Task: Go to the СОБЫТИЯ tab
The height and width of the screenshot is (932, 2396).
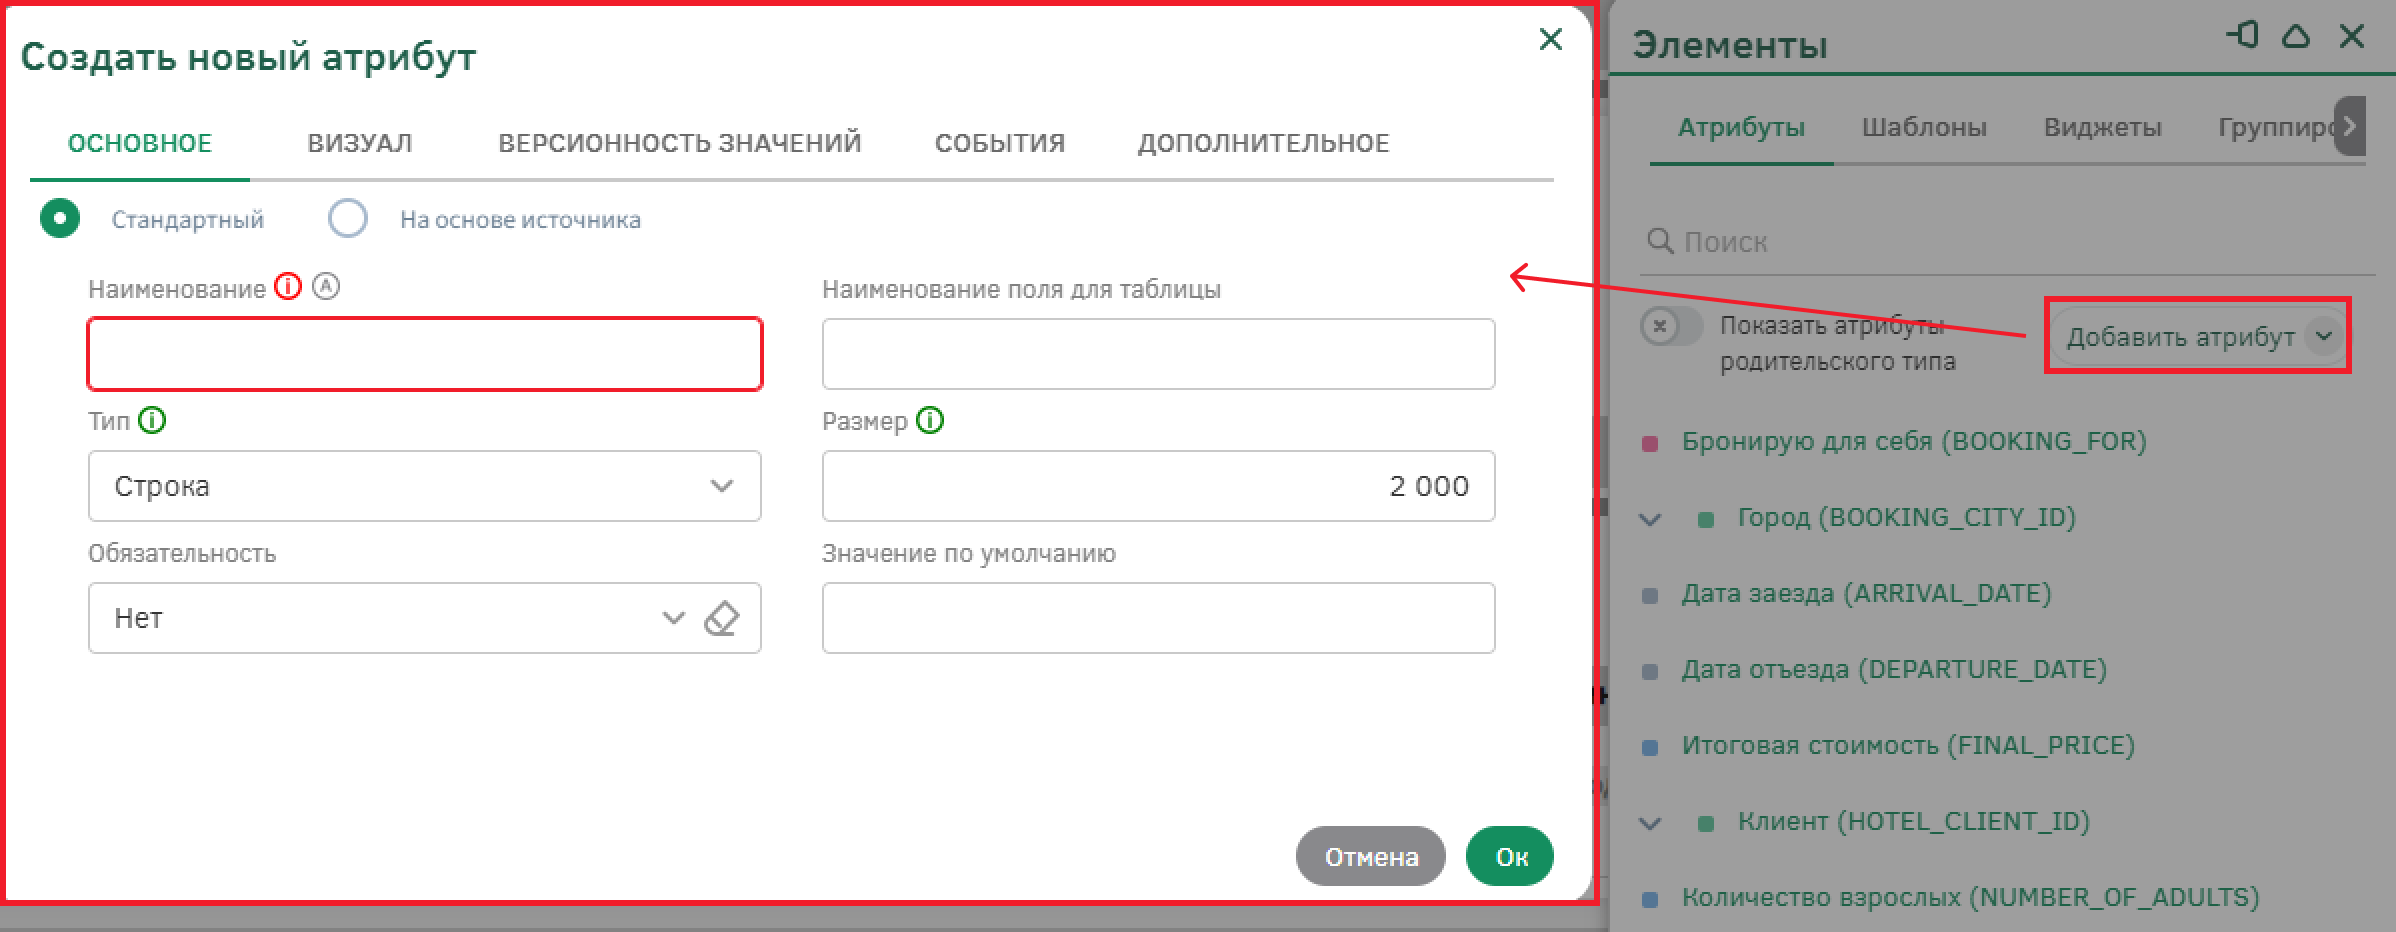Action: click(1000, 143)
